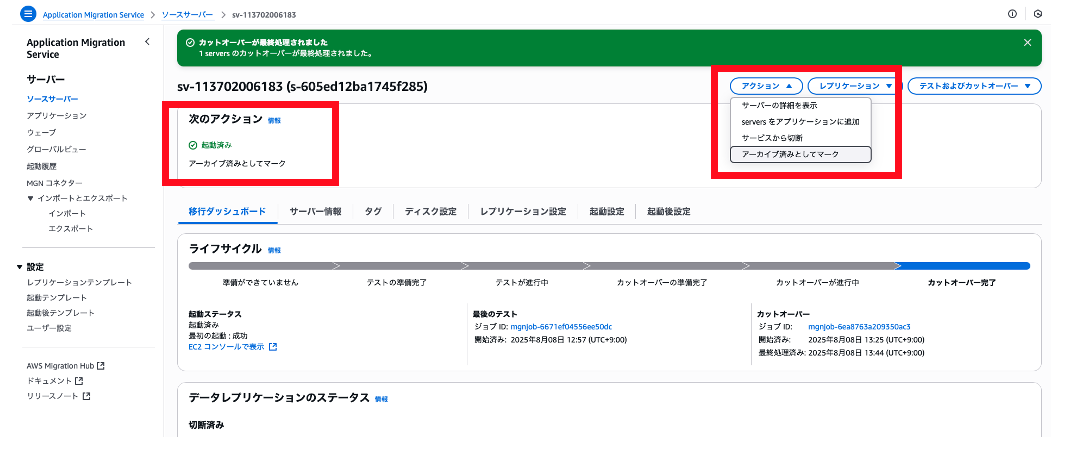Click アーカイブ済みとしてマーク text under 次のアクション
1091x461 pixels.
237,163
